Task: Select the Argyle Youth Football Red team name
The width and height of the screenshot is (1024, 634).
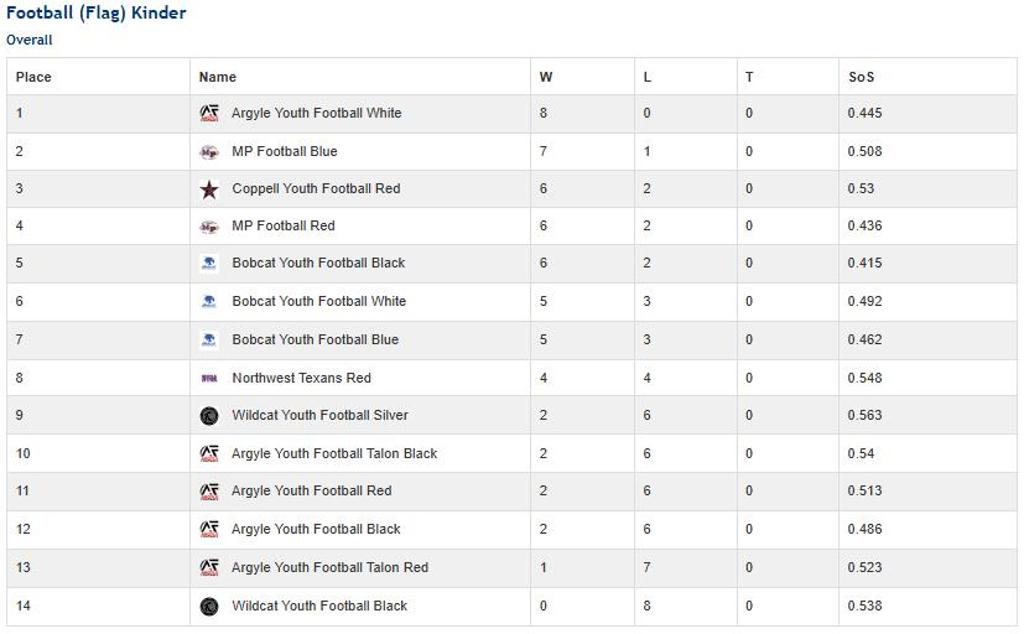Action: pyautogui.click(x=311, y=491)
